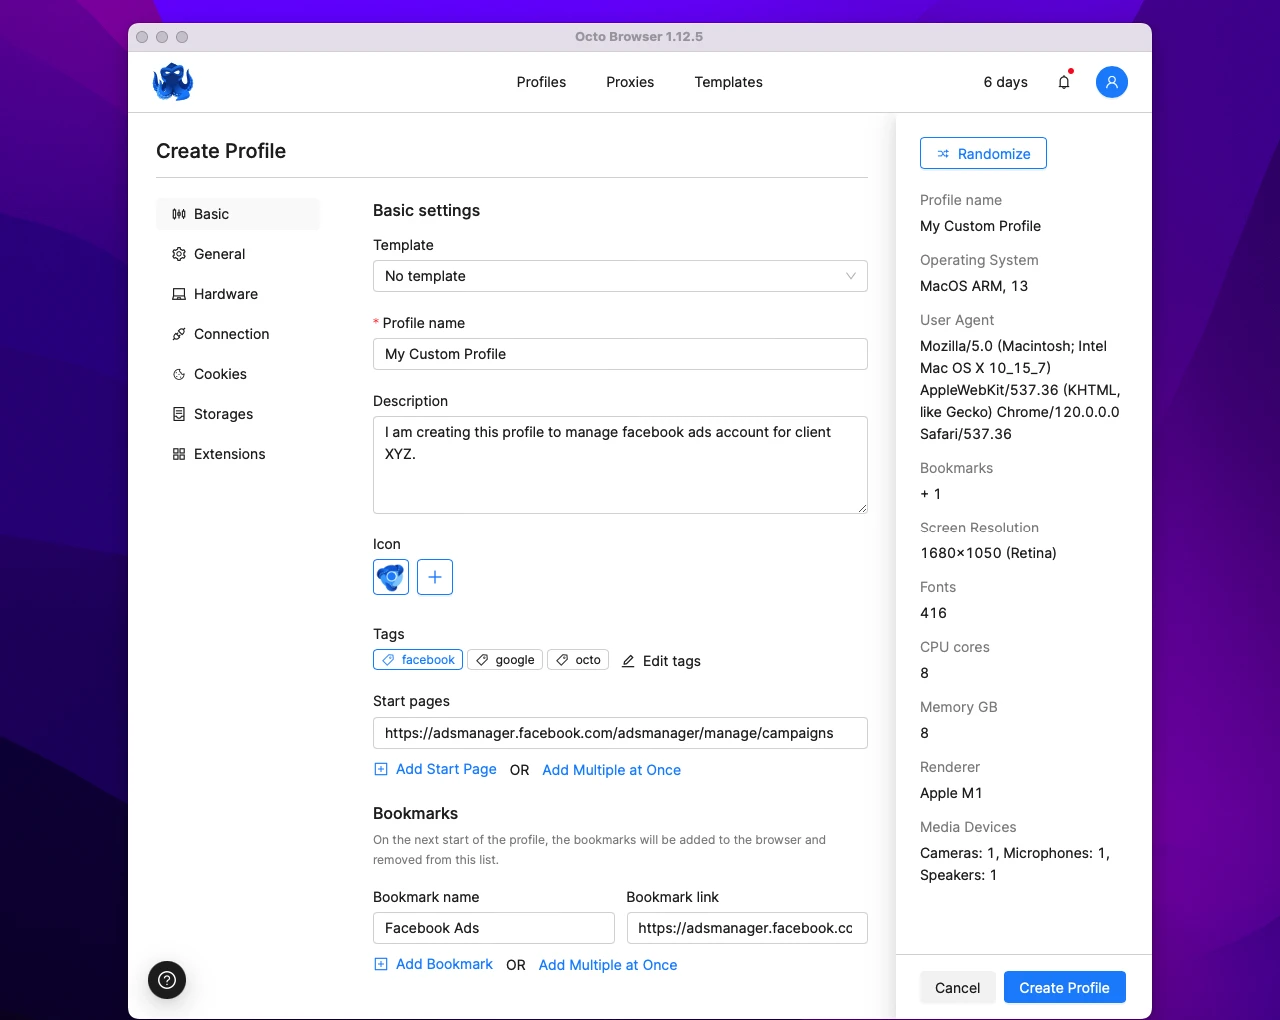Viewport: 1280px width, 1020px height.
Task: Click the Octo Browser octopus logo
Action: (172, 82)
